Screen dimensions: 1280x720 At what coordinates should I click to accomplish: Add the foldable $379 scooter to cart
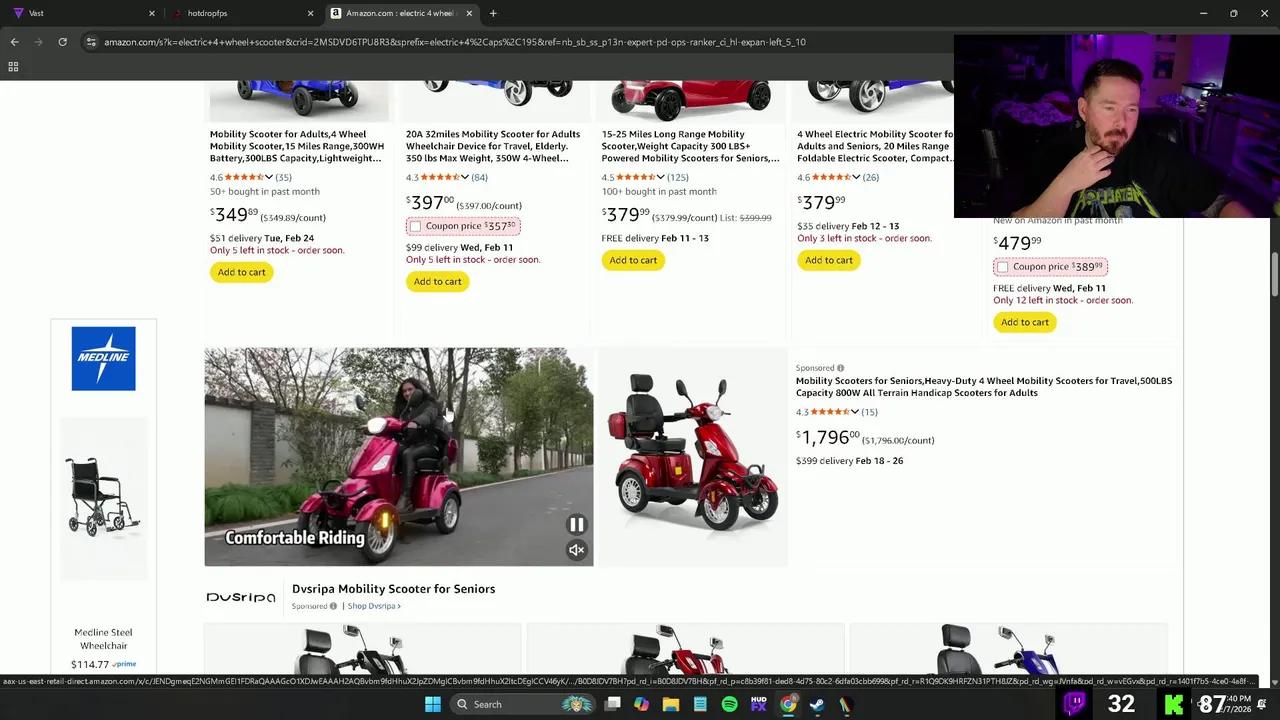coord(829,260)
